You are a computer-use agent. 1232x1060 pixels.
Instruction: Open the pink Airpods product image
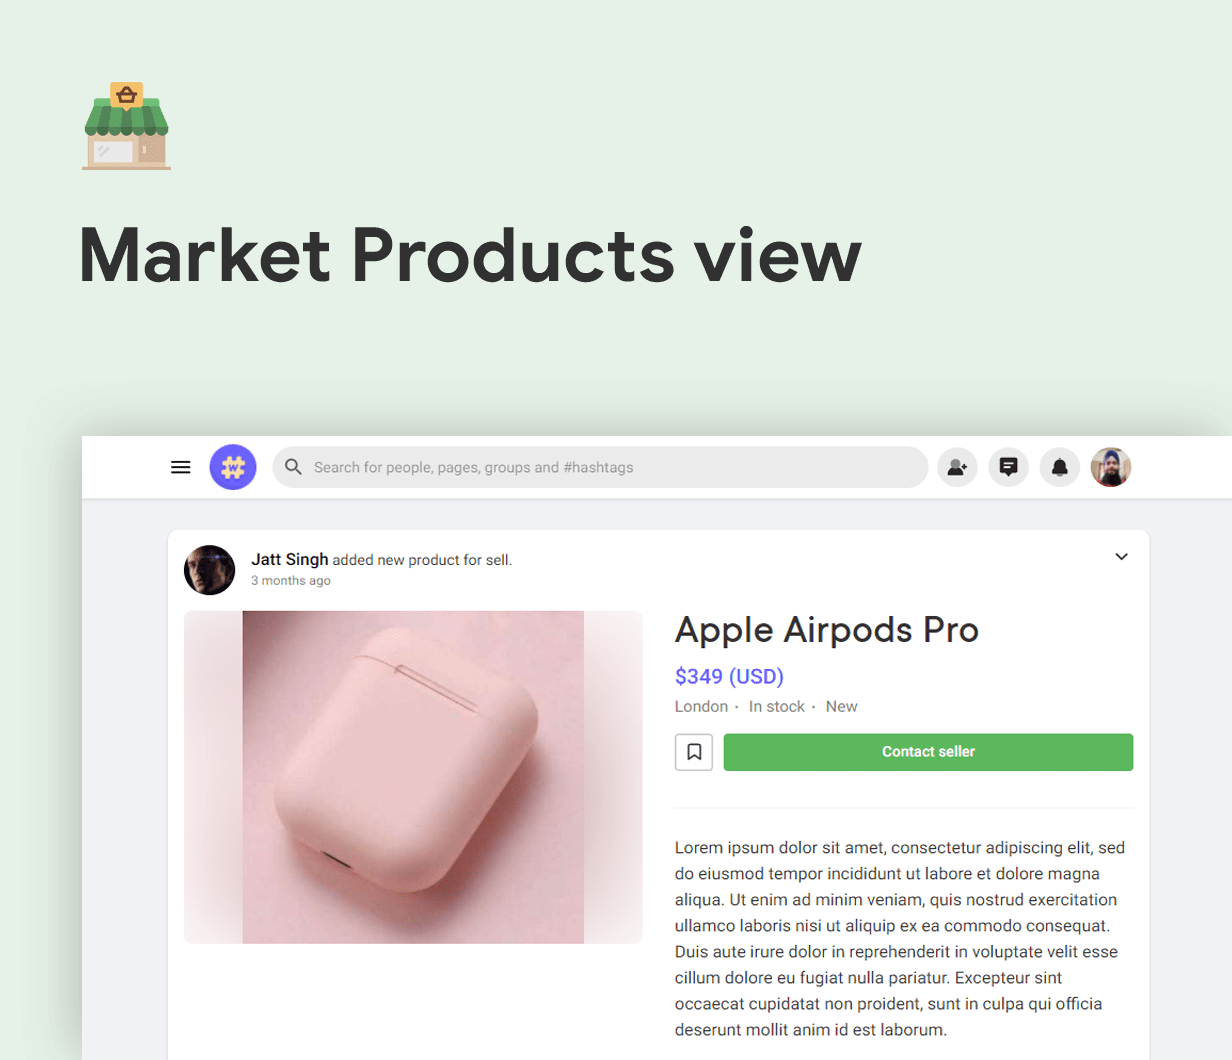click(413, 777)
